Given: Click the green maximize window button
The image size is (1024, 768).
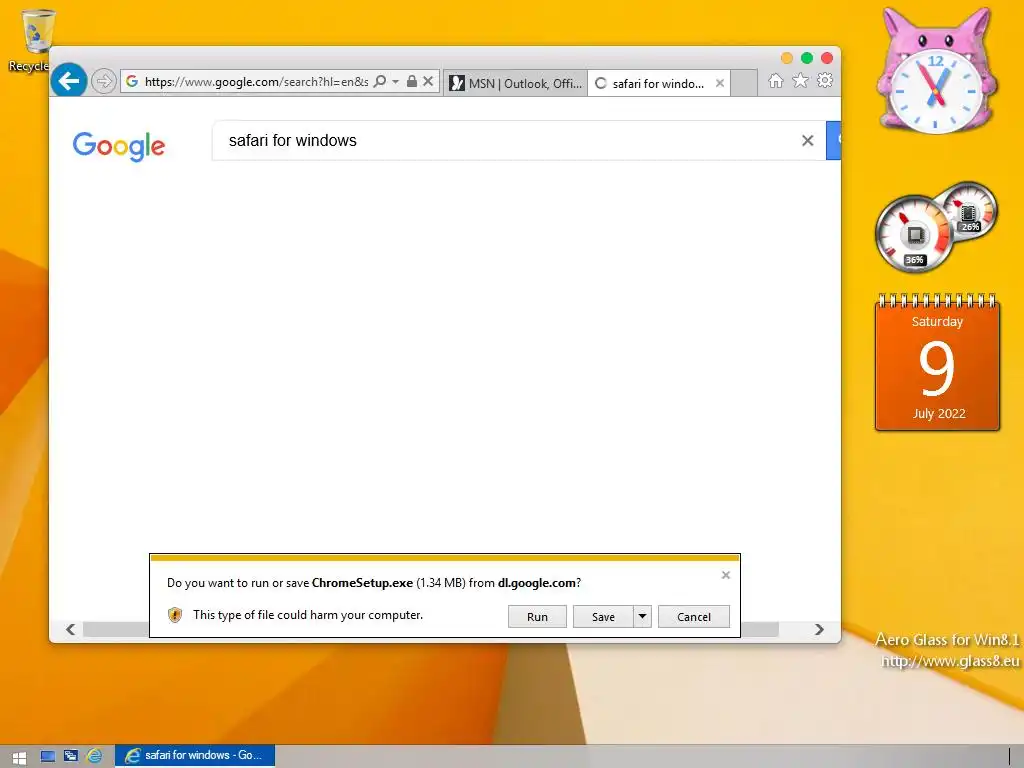Looking at the screenshot, I should pos(807,58).
